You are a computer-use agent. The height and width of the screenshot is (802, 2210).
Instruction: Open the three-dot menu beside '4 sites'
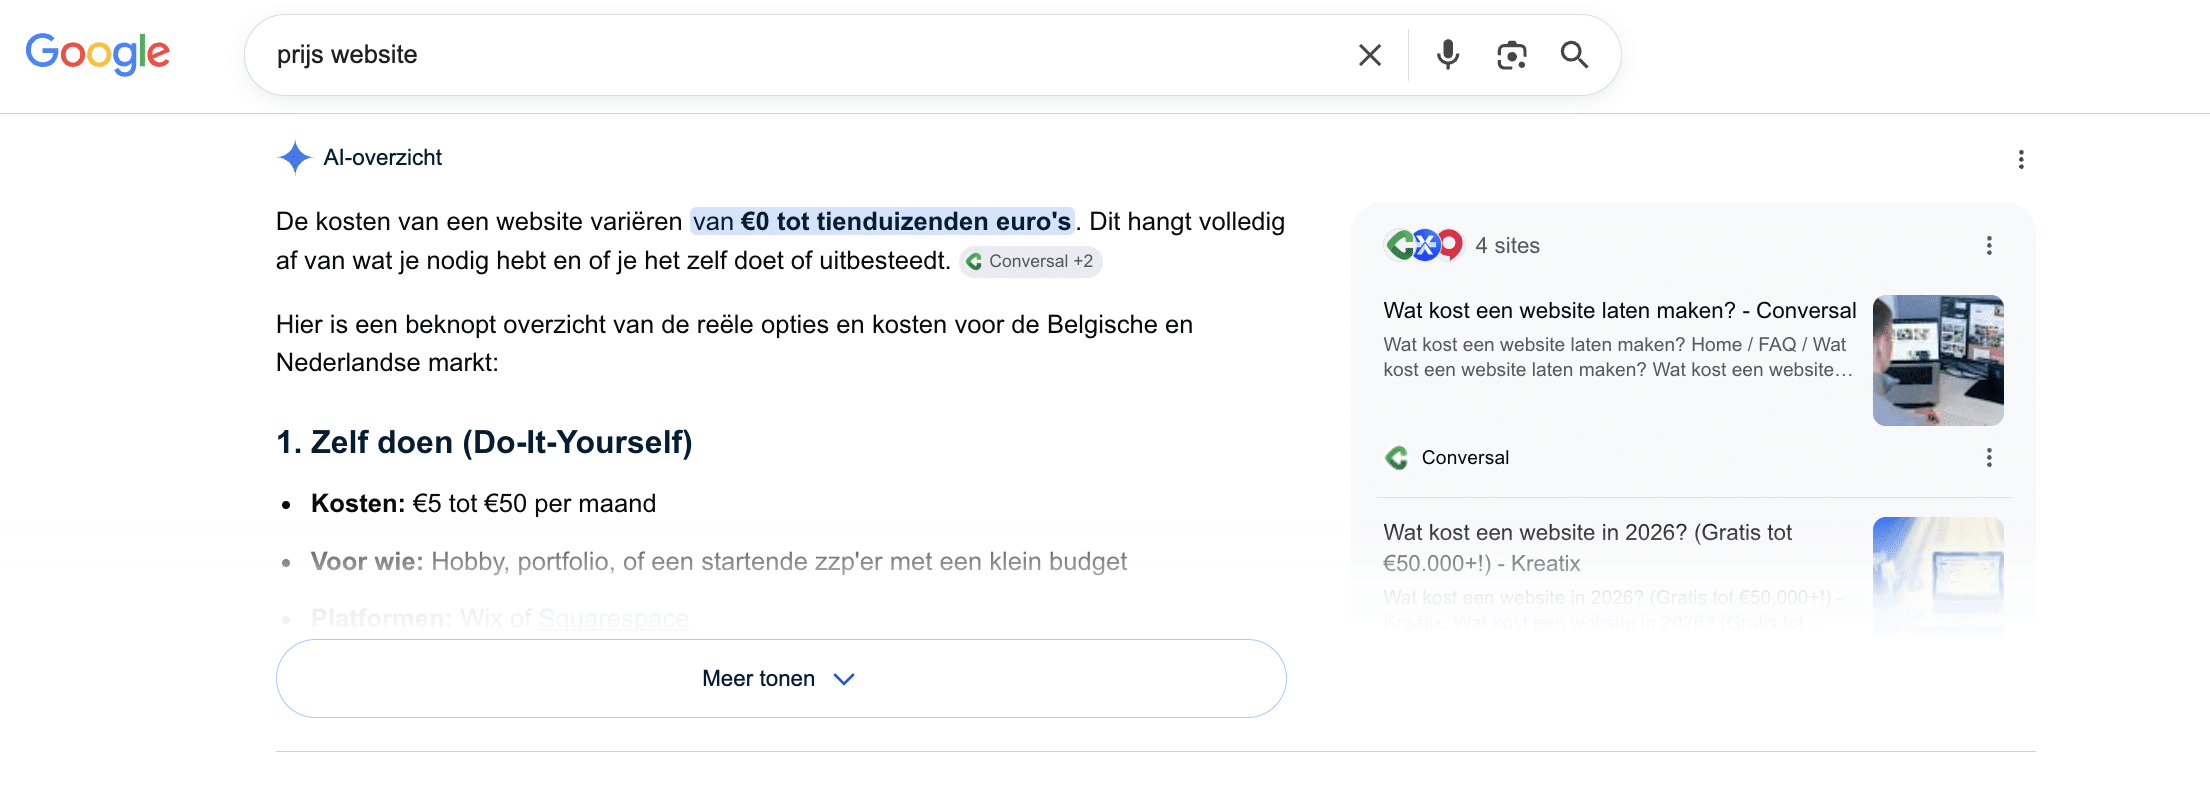coord(1989,246)
